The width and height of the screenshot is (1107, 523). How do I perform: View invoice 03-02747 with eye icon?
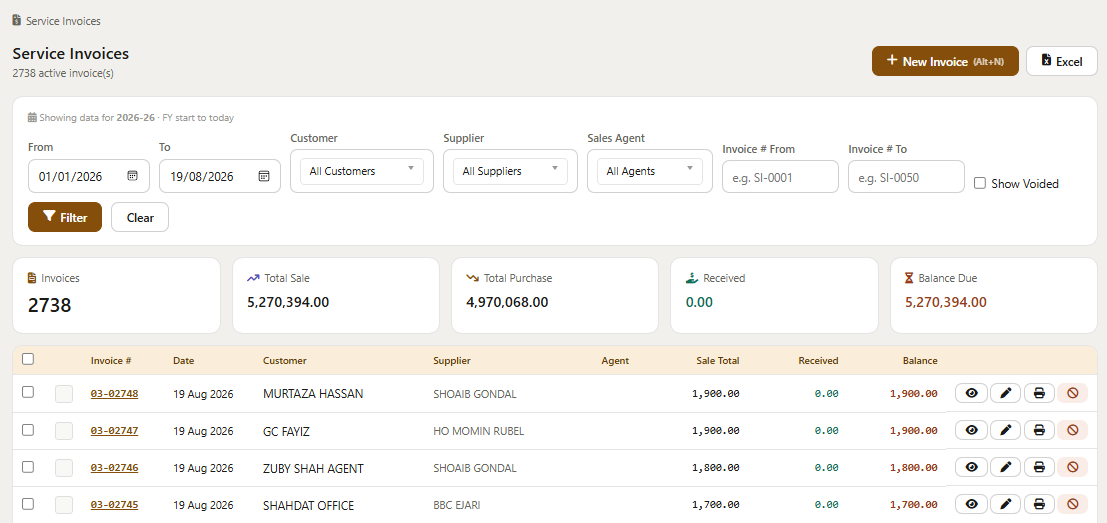971,430
